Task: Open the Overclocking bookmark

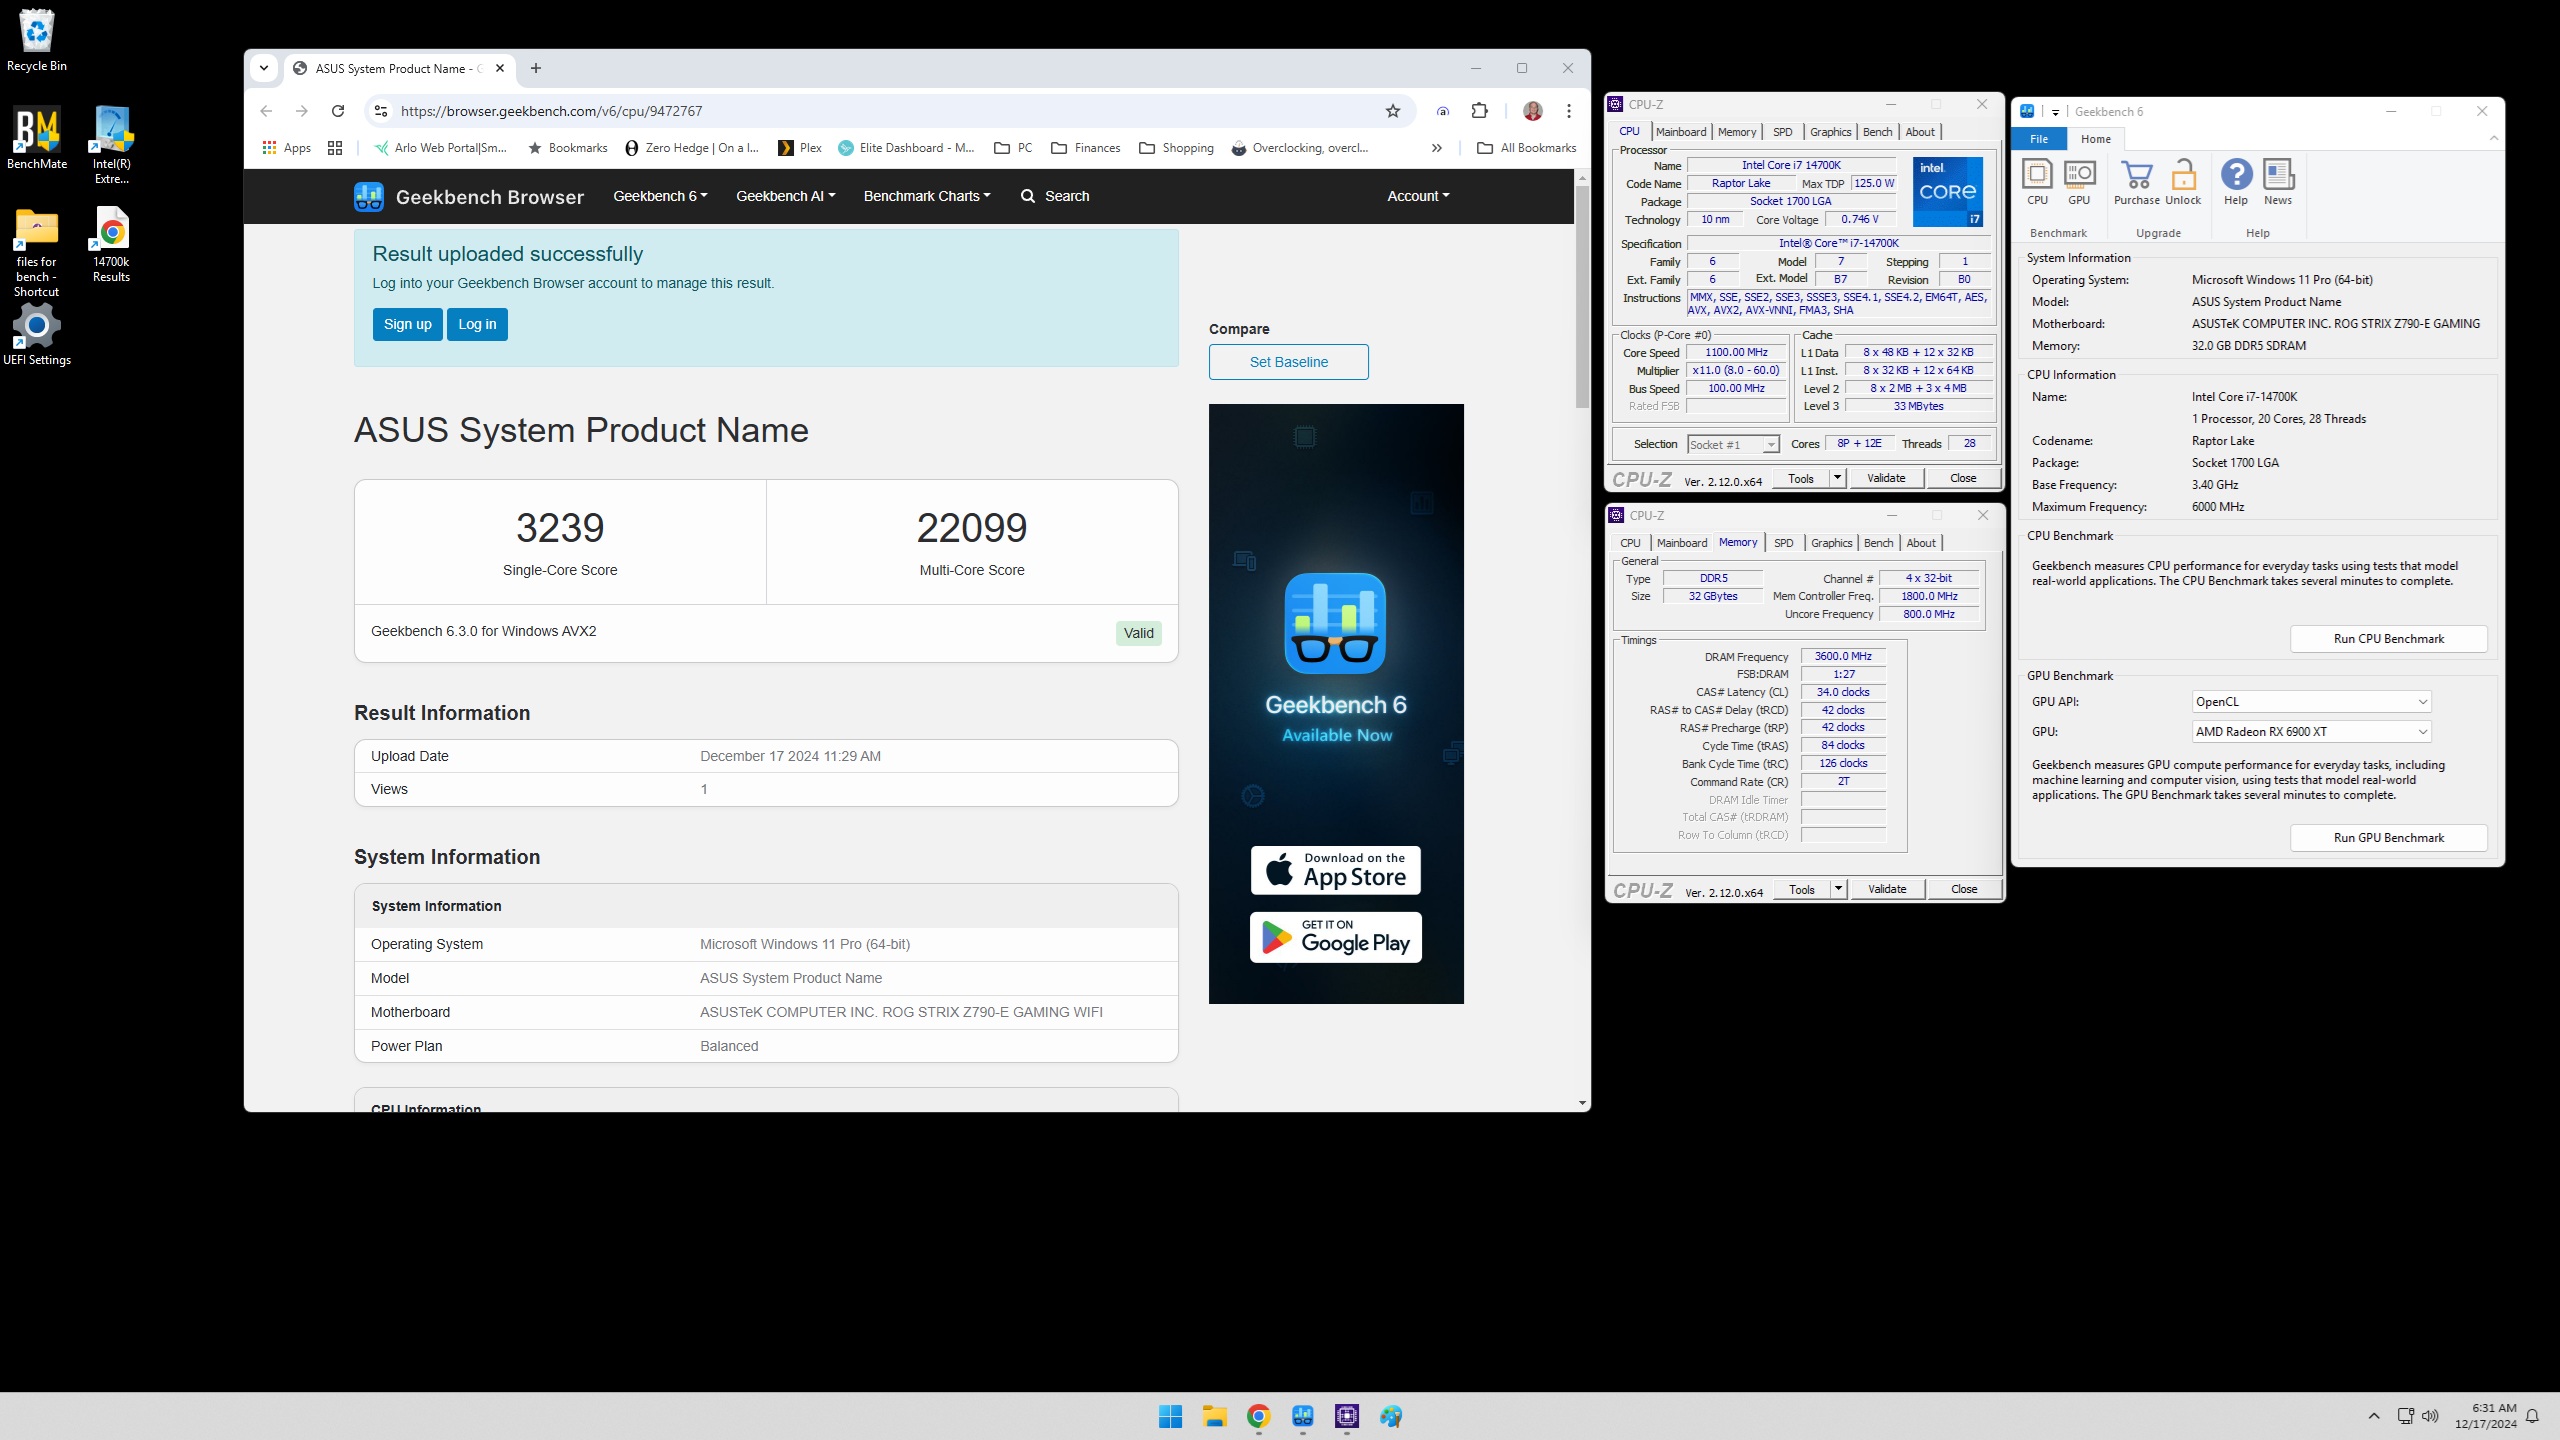Action: point(1300,148)
